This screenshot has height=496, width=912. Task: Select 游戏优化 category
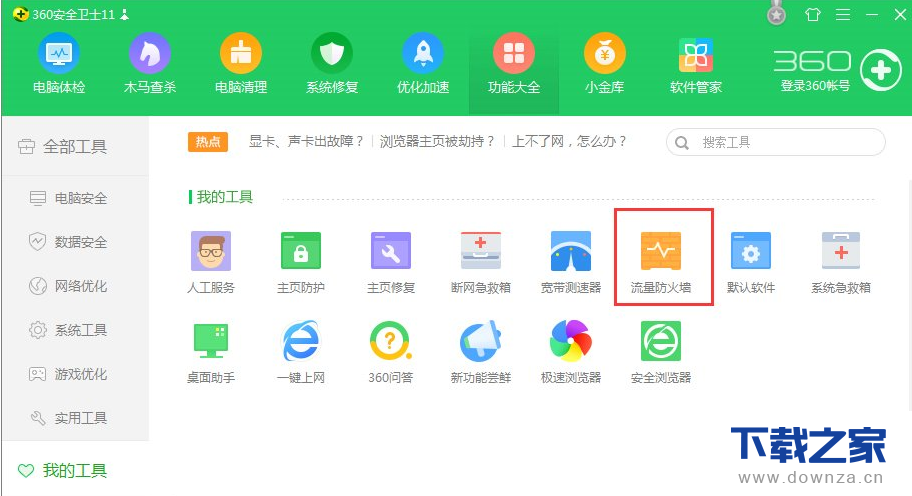pyautogui.click(x=68, y=374)
